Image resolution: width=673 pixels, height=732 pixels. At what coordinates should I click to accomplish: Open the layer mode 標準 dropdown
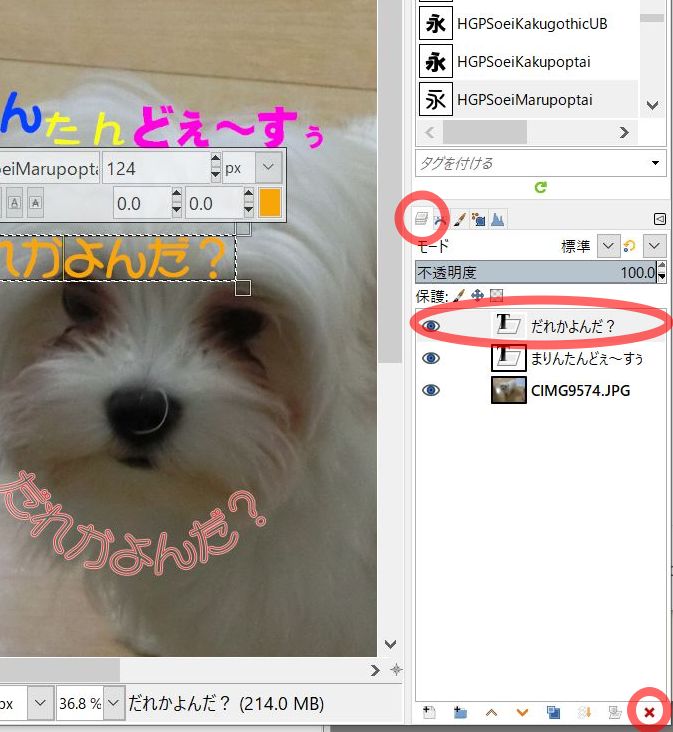click(x=608, y=246)
